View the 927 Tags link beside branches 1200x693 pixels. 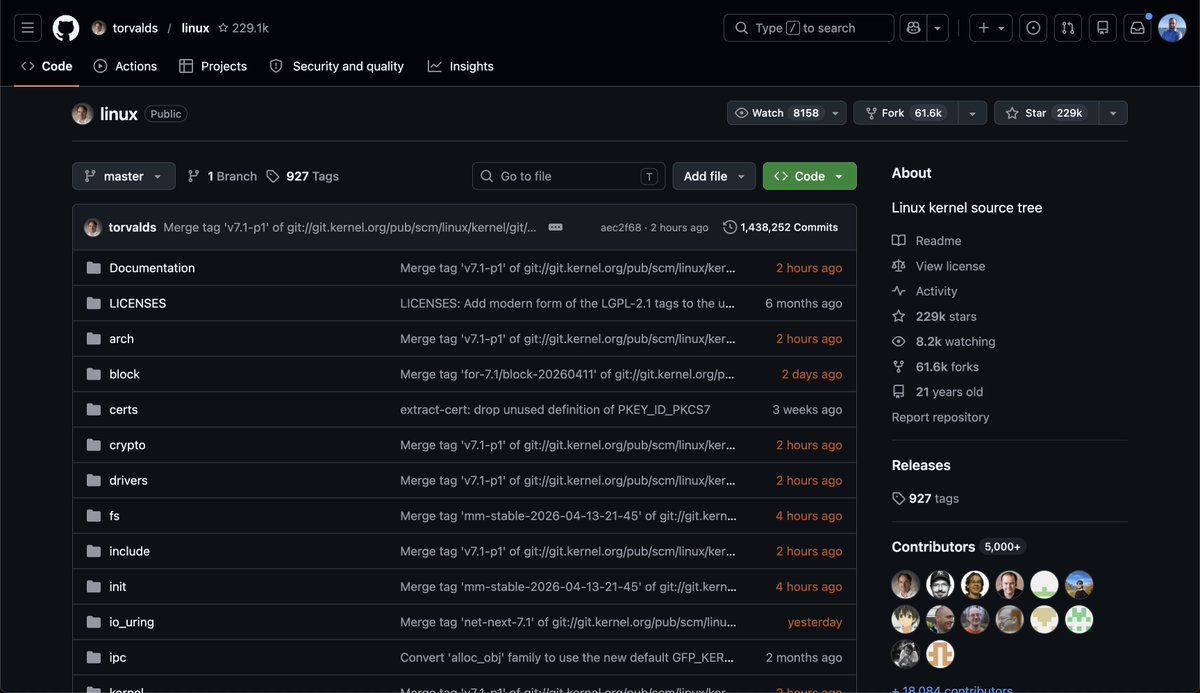[303, 176]
